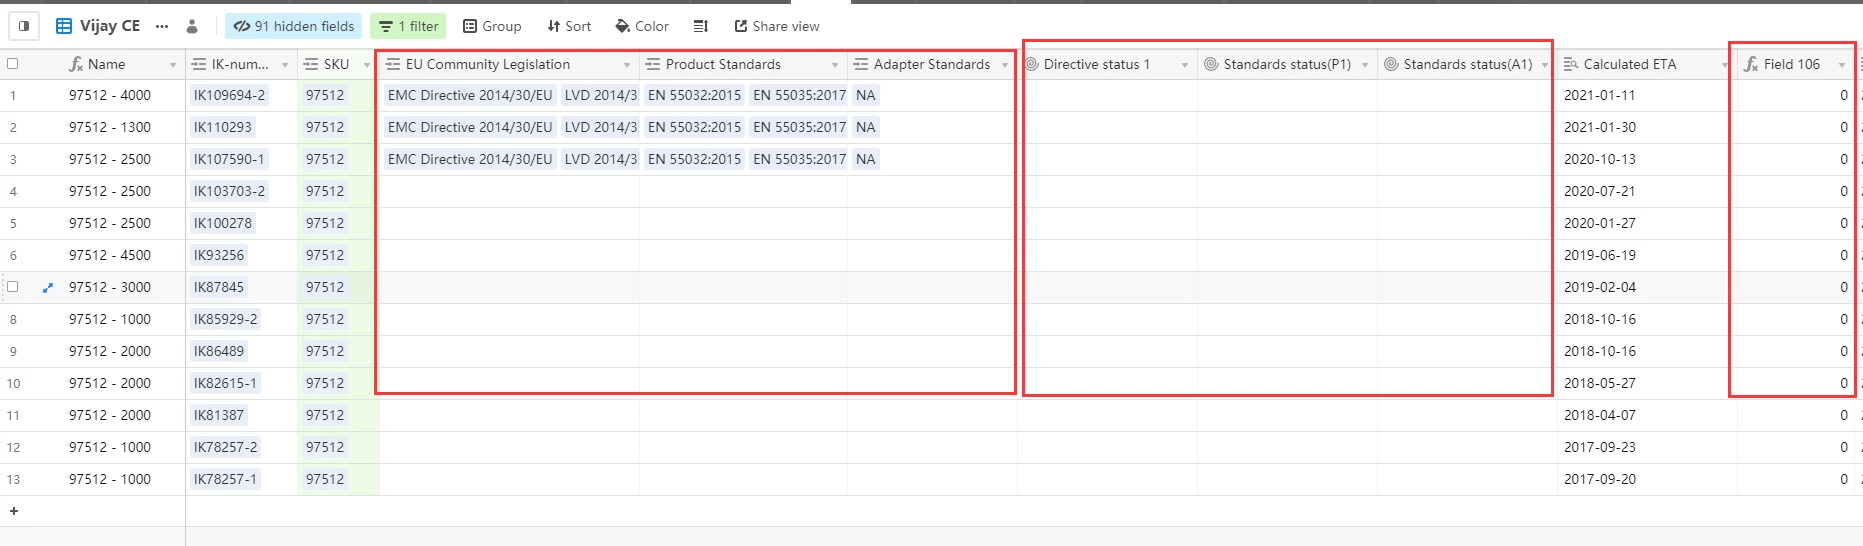Click formula icon in Field 106 header
Viewport: 1863px width, 546px height.
(1751, 64)
